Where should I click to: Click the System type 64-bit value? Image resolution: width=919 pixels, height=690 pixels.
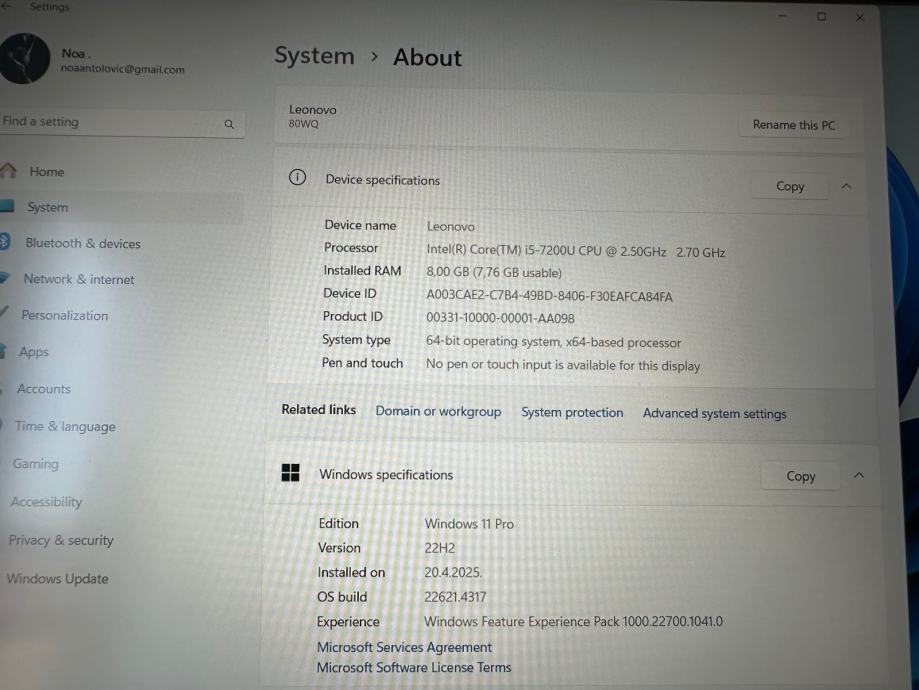(x=553, y=342)
